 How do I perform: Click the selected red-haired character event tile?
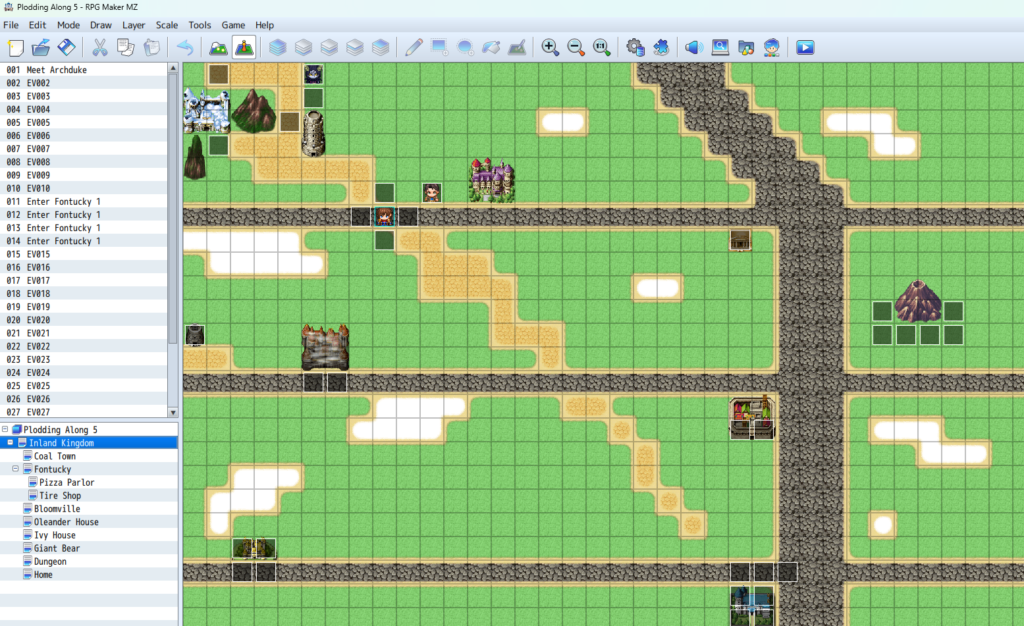[x=384, y=217]
